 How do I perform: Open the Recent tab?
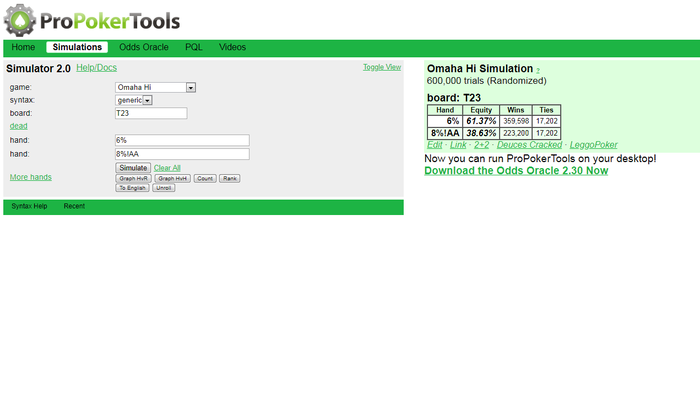[x=74, y=206]
